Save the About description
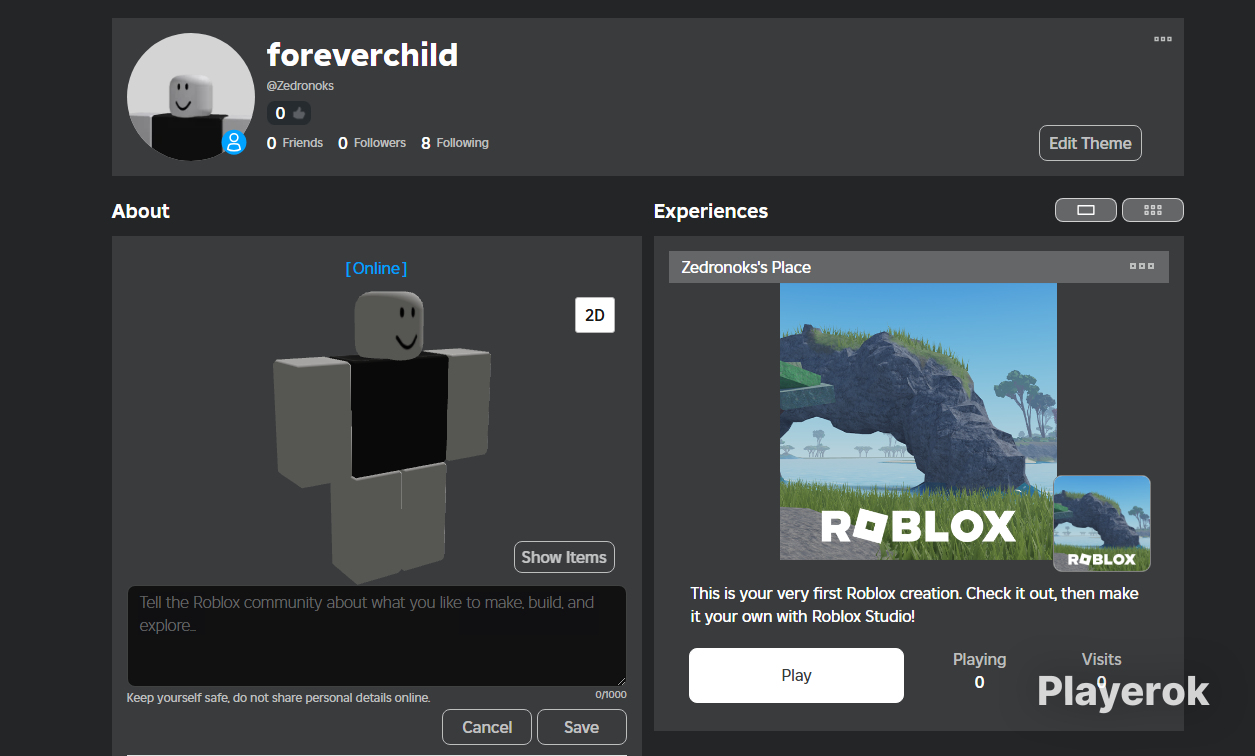Image resolution: width=1255 pixels, height=756 pixels. tap(582, 727)
